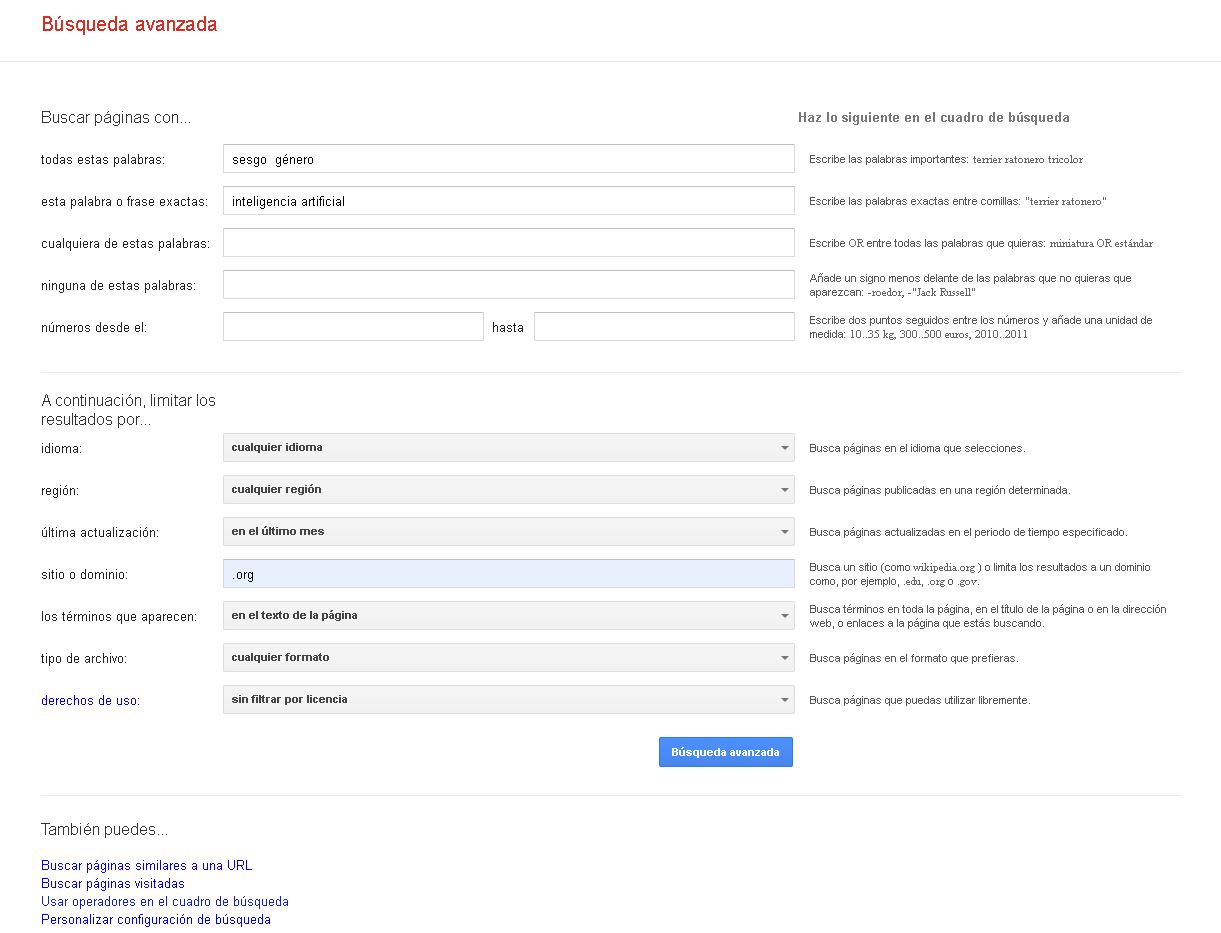
Task: Open the 'derechos de uso' license dropdown
Action: 508,700
